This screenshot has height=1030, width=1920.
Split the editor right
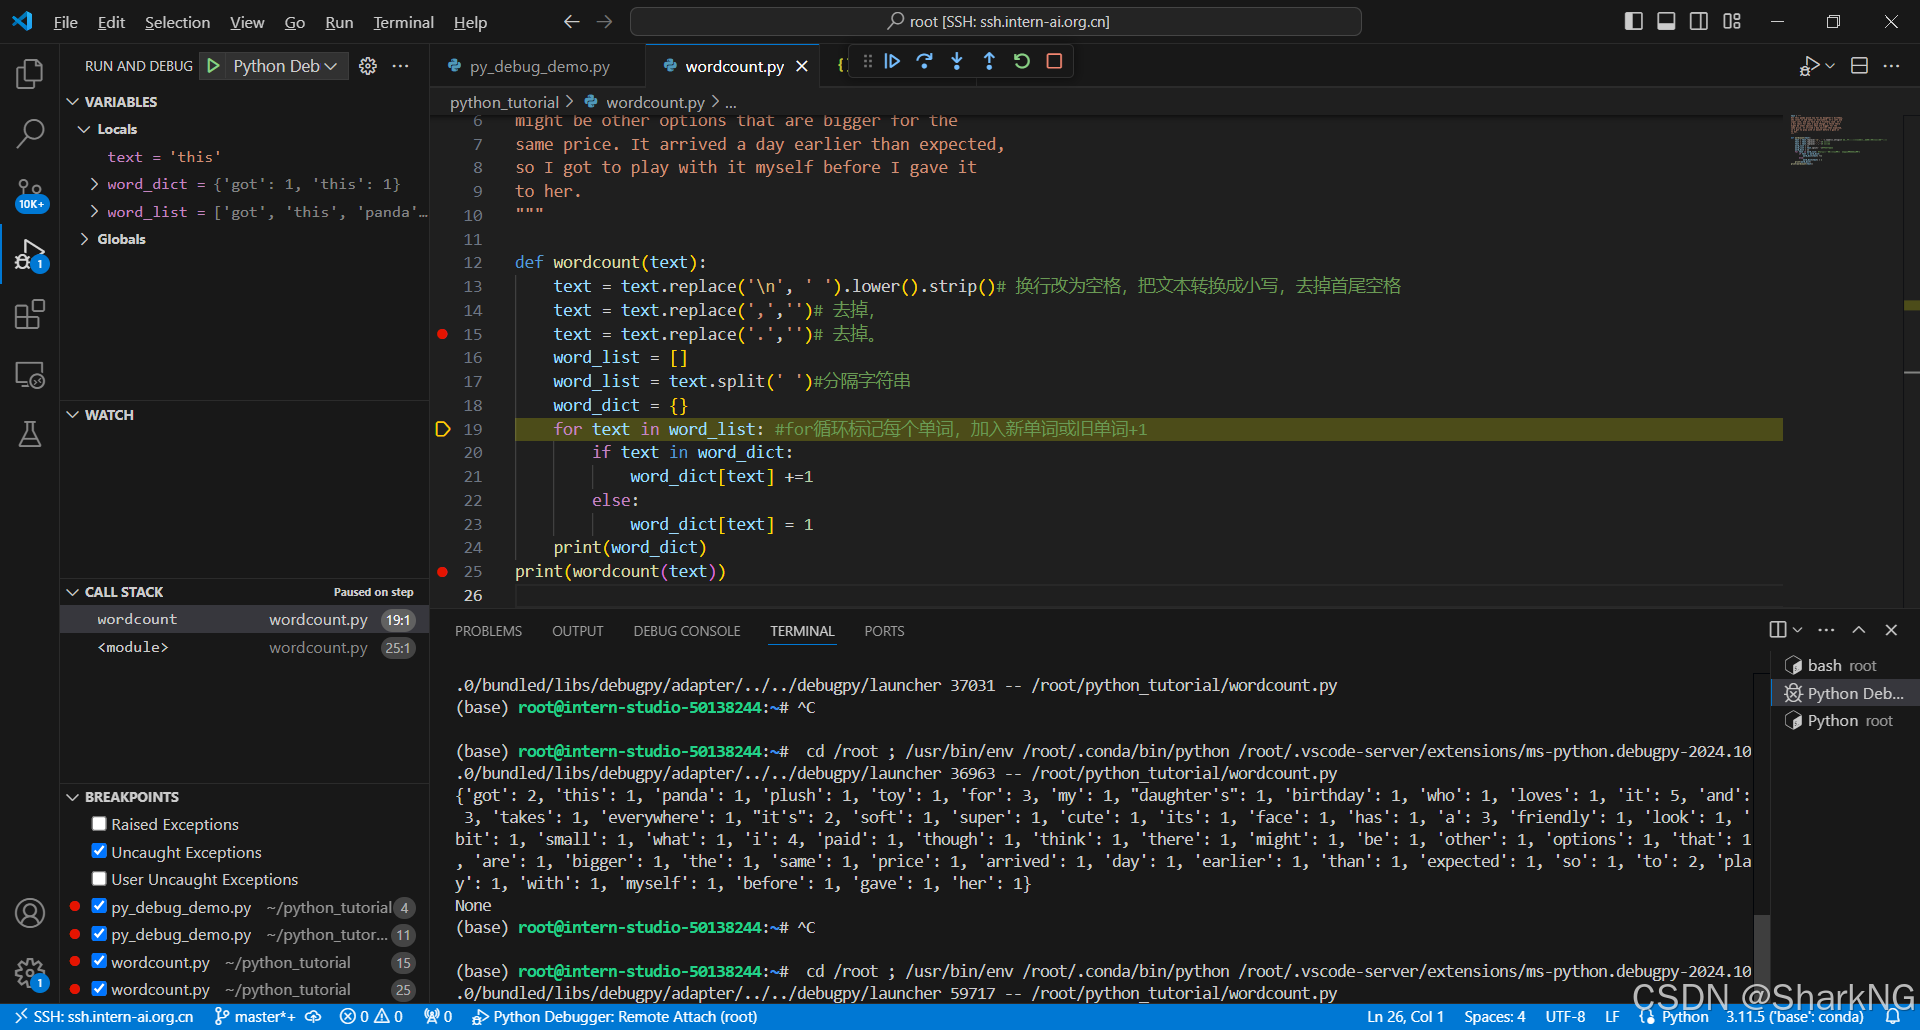1859,66
